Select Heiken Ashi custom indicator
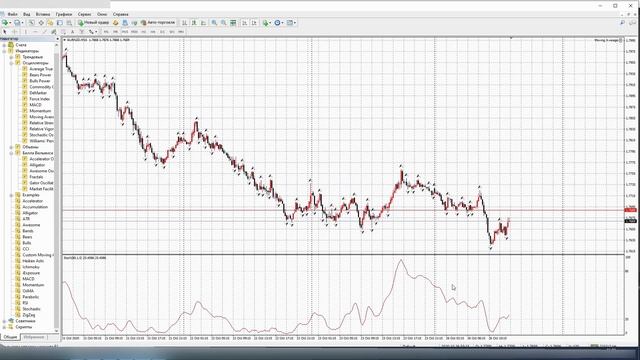 [33, 261]
